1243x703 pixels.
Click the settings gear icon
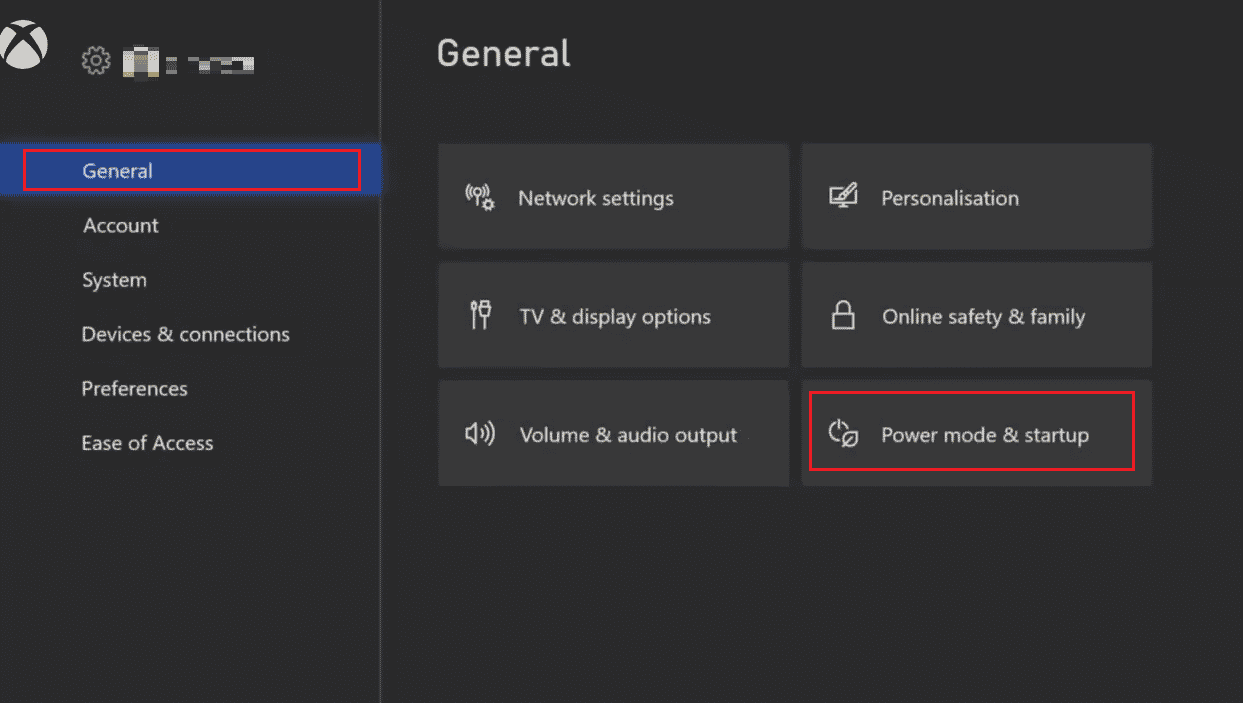tap(95, 62)
